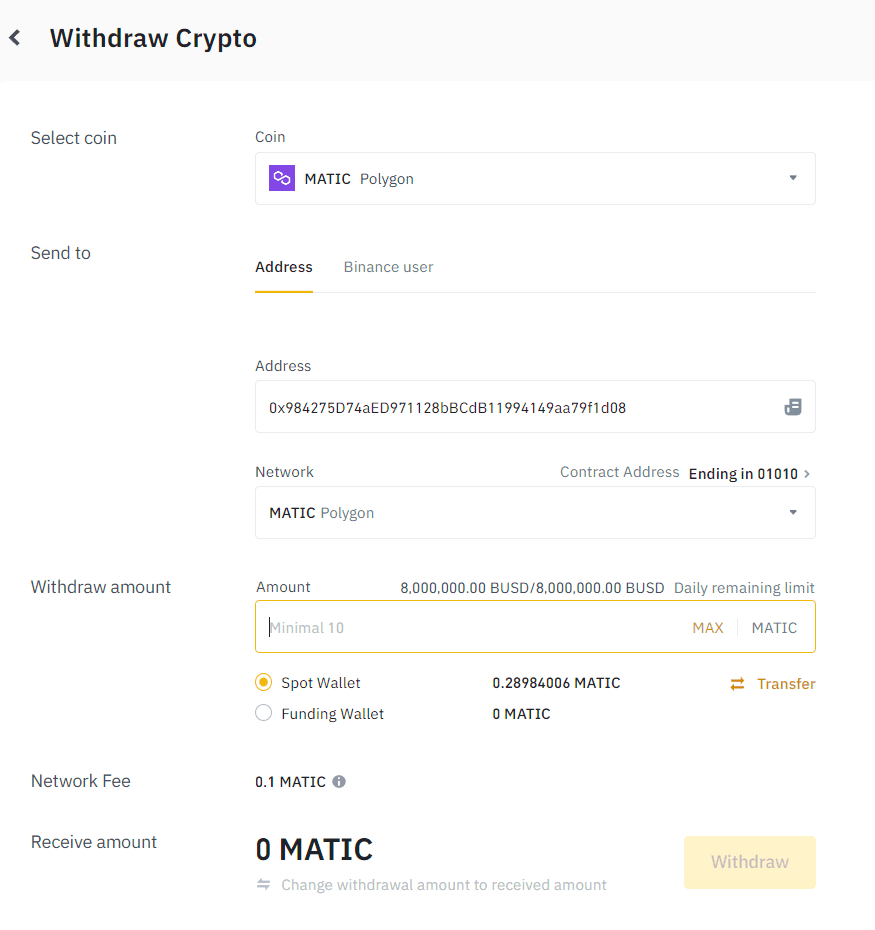Expand the Network dropdown arrow

click(793, 513)
